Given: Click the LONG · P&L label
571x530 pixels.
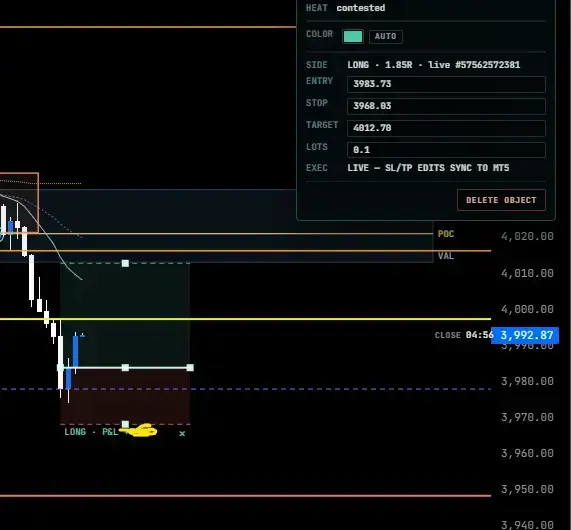Looking at the screenshot, I should (x=91, y=432).
